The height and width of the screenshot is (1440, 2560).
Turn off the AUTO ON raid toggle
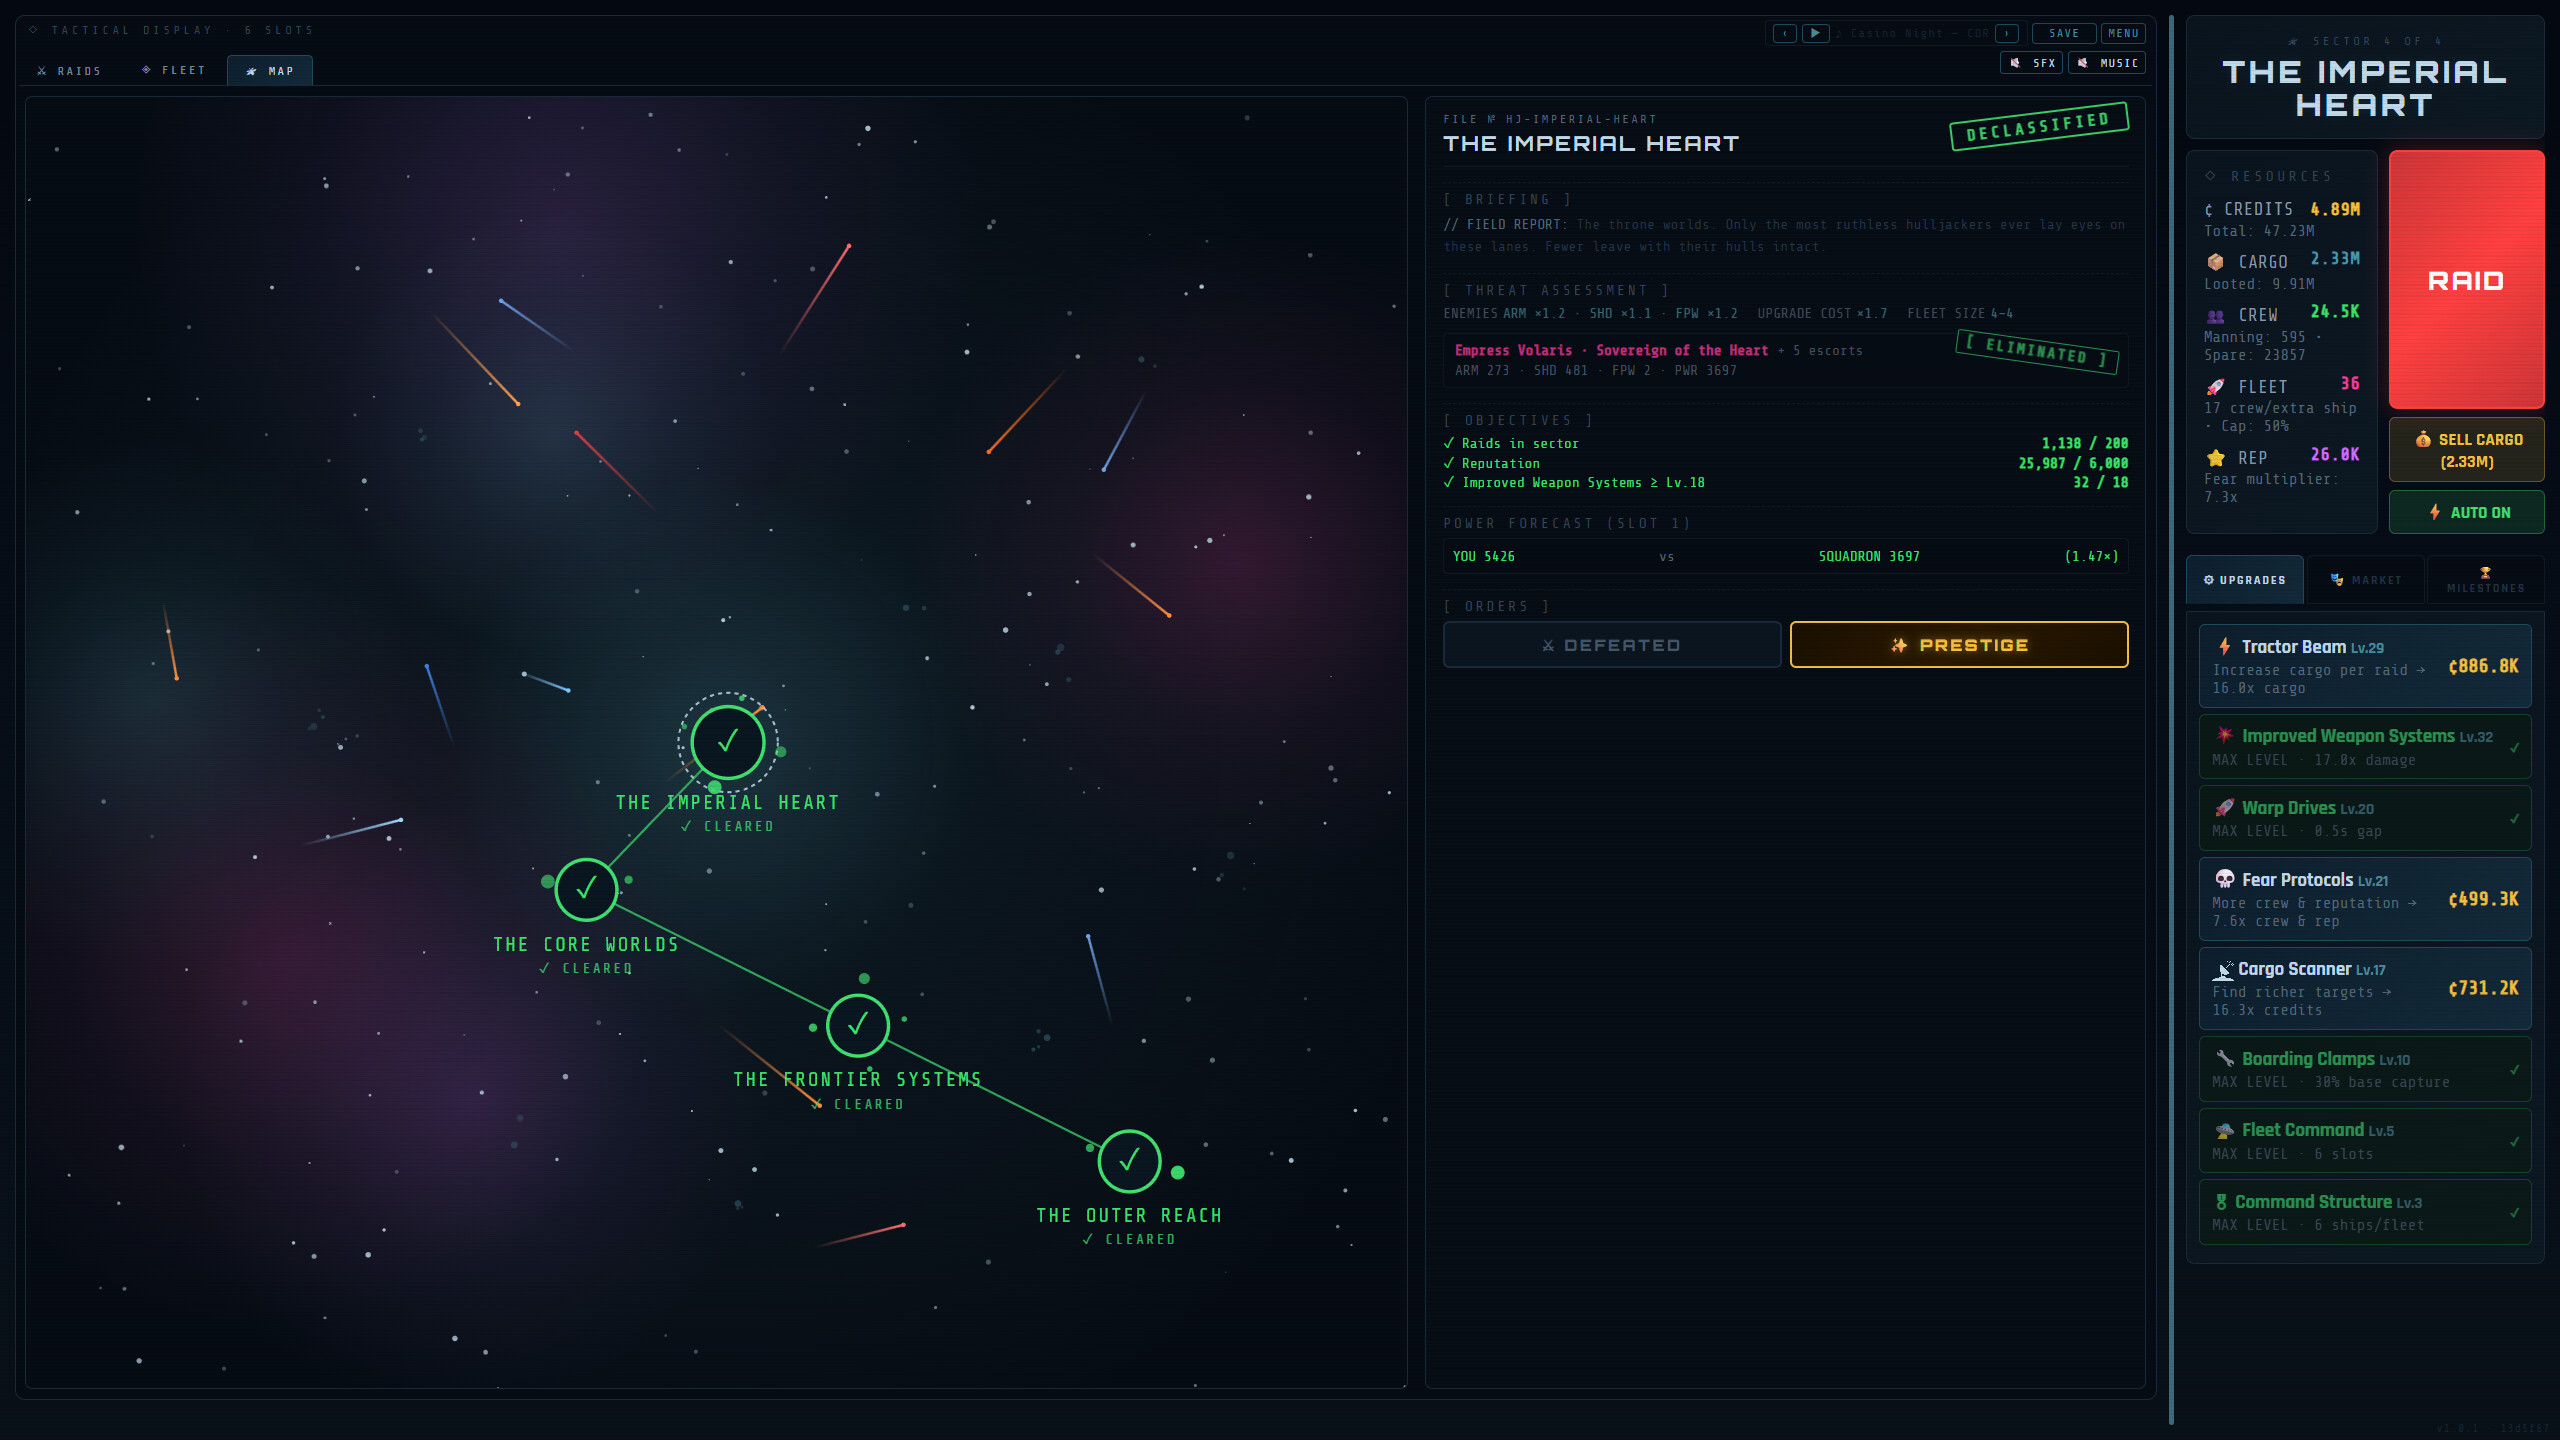coord(2466,512)
